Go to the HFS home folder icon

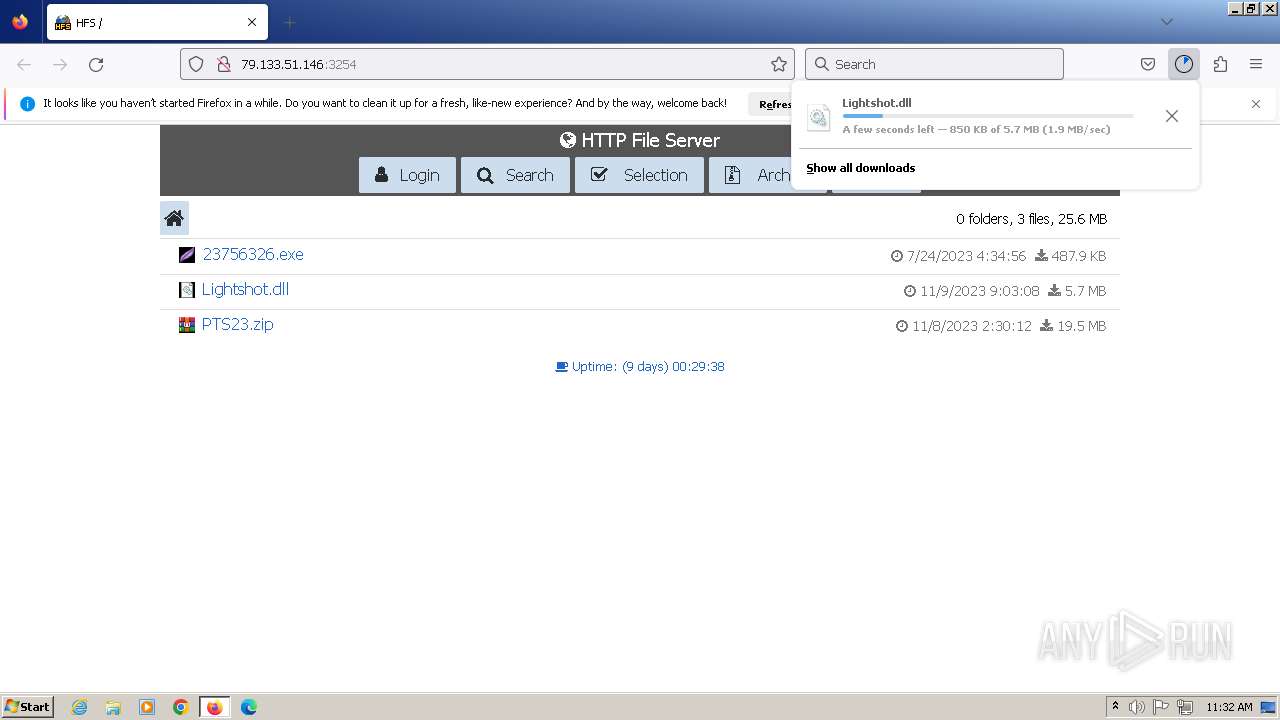point(174,218)
